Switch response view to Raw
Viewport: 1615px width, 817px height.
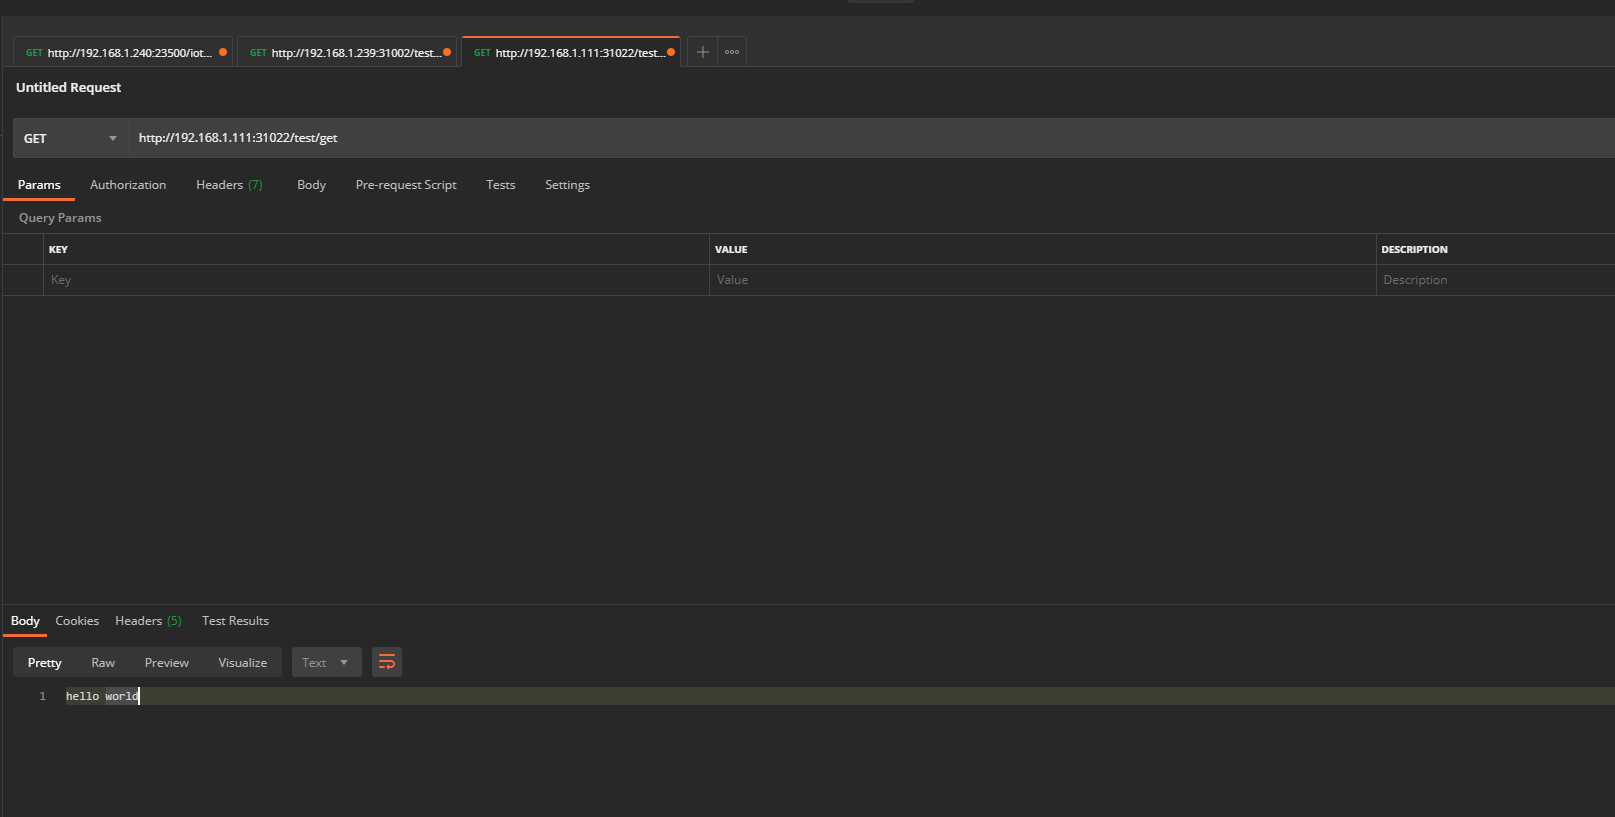[x=103, y=662]
